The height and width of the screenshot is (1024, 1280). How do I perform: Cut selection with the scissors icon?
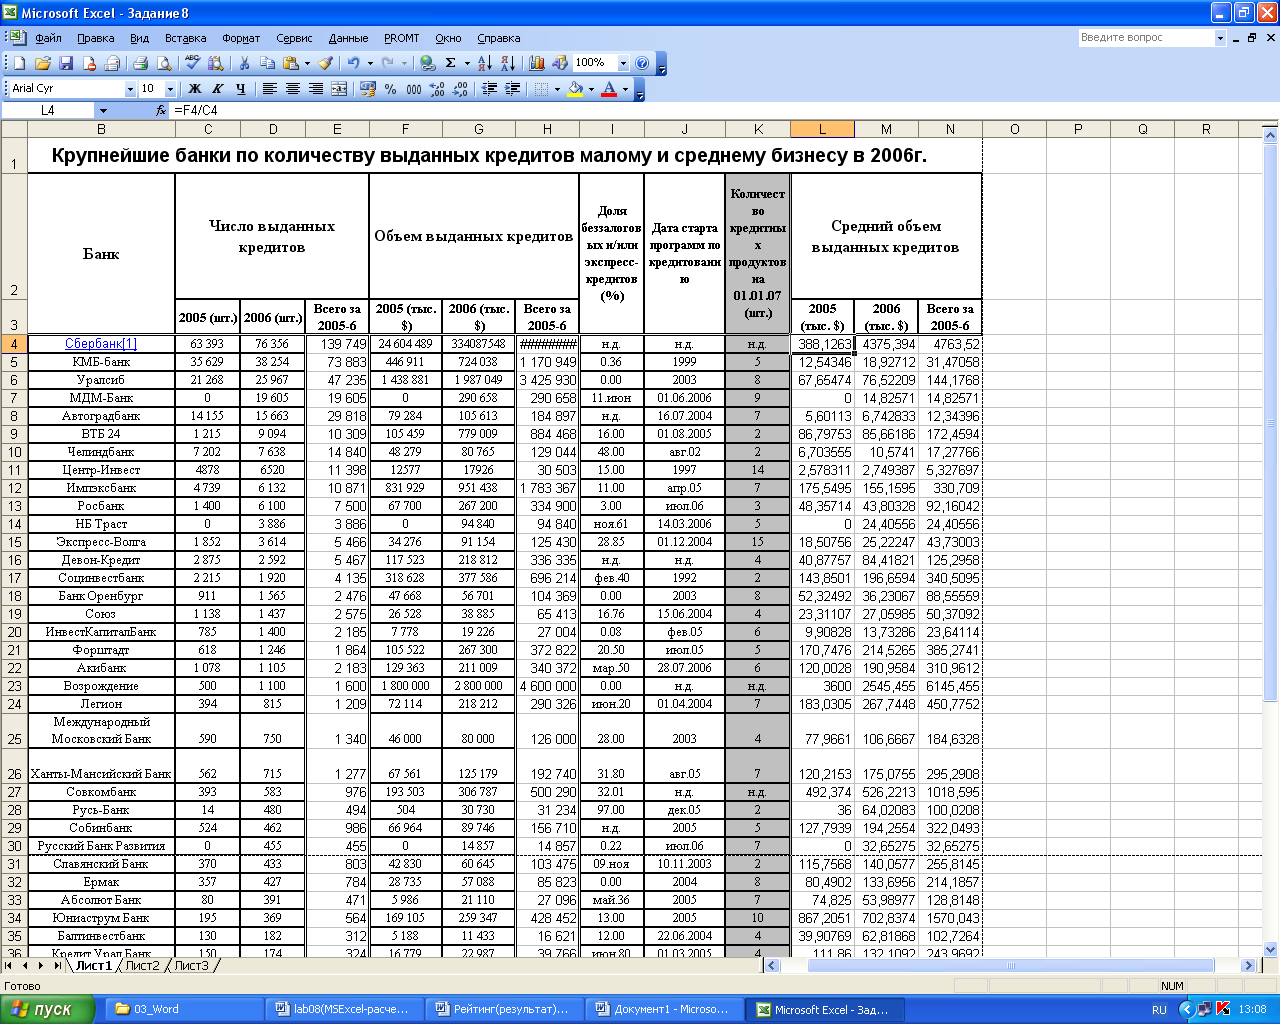tap(243, 63)
